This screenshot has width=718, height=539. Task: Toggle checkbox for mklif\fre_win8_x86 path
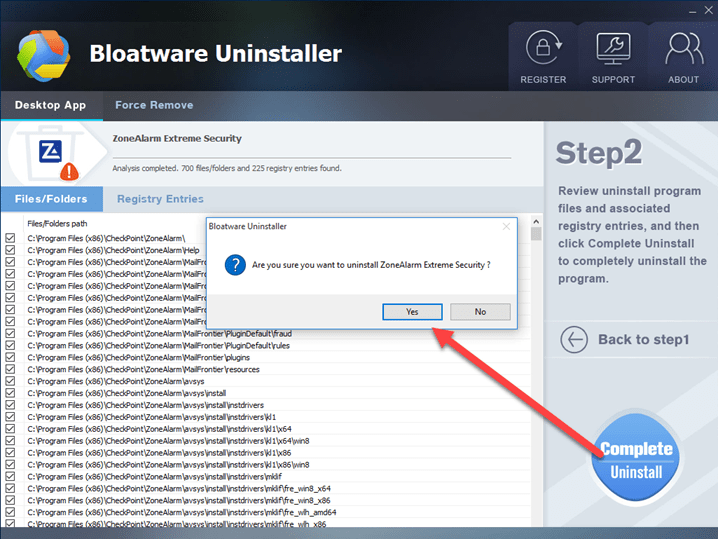pyautogui.click(x=10, y=500)
